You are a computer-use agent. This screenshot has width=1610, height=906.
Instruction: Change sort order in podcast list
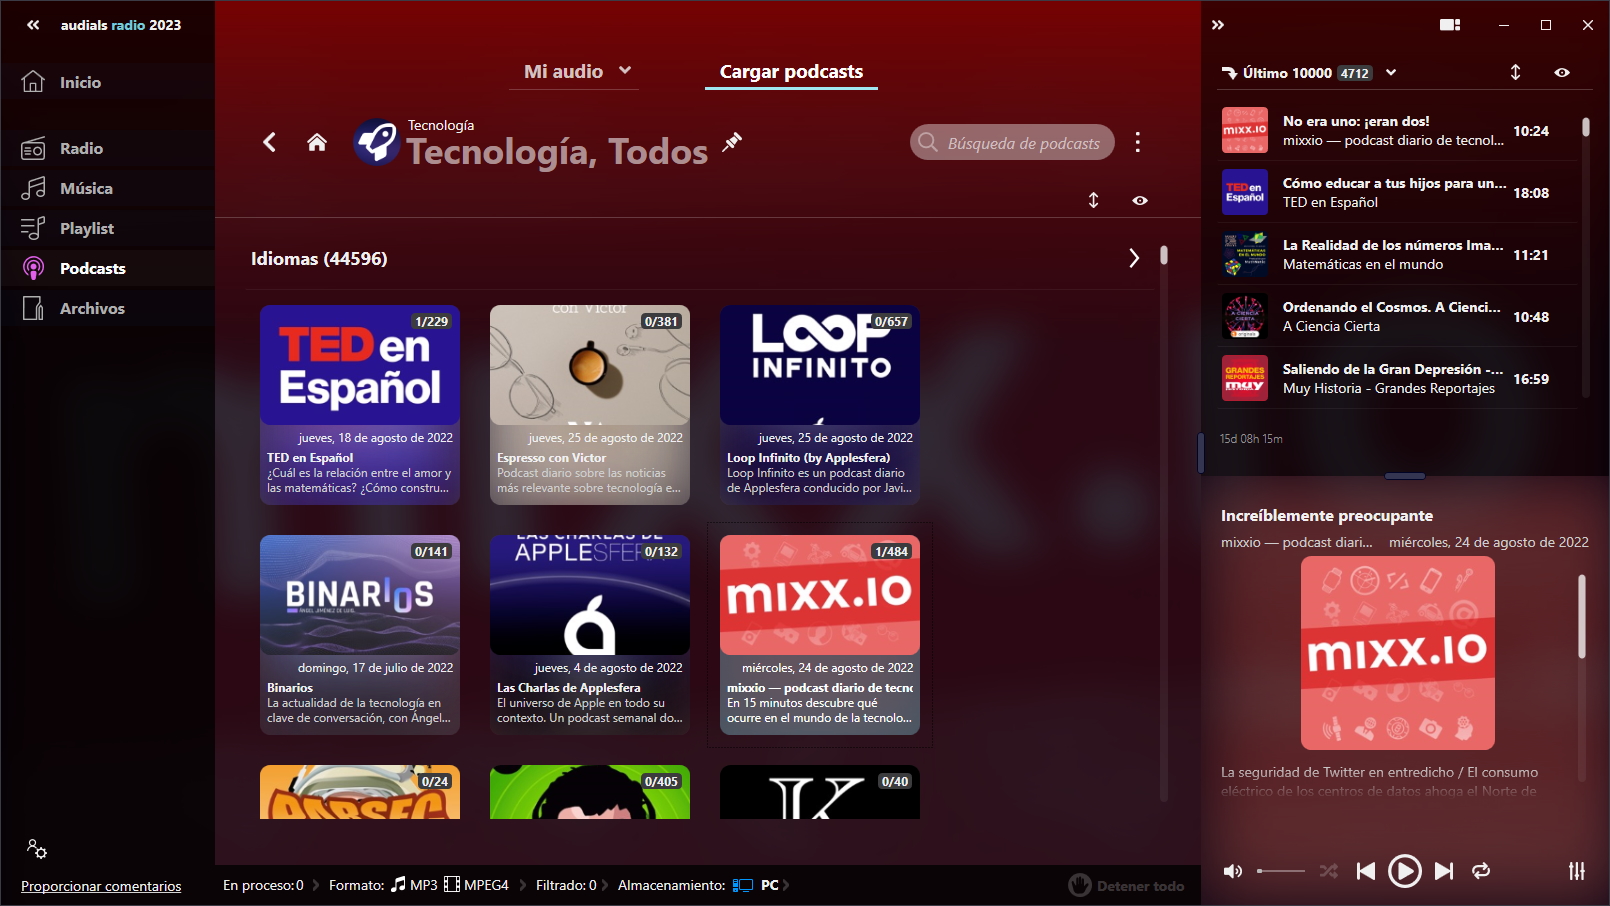tap(1094, 200)
